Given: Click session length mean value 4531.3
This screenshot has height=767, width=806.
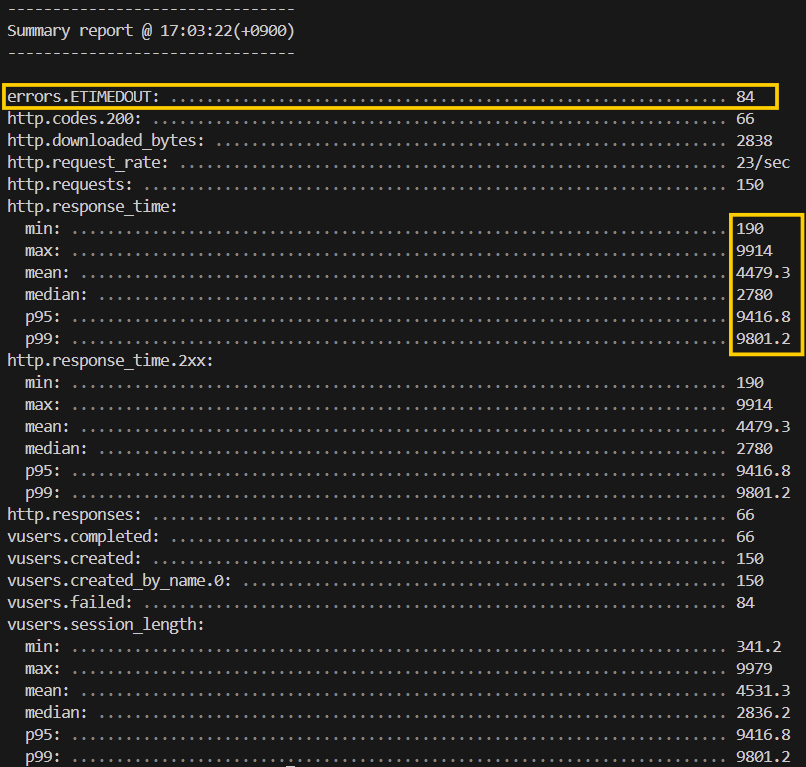Looking at the screenshot, I should pos(763,691).
